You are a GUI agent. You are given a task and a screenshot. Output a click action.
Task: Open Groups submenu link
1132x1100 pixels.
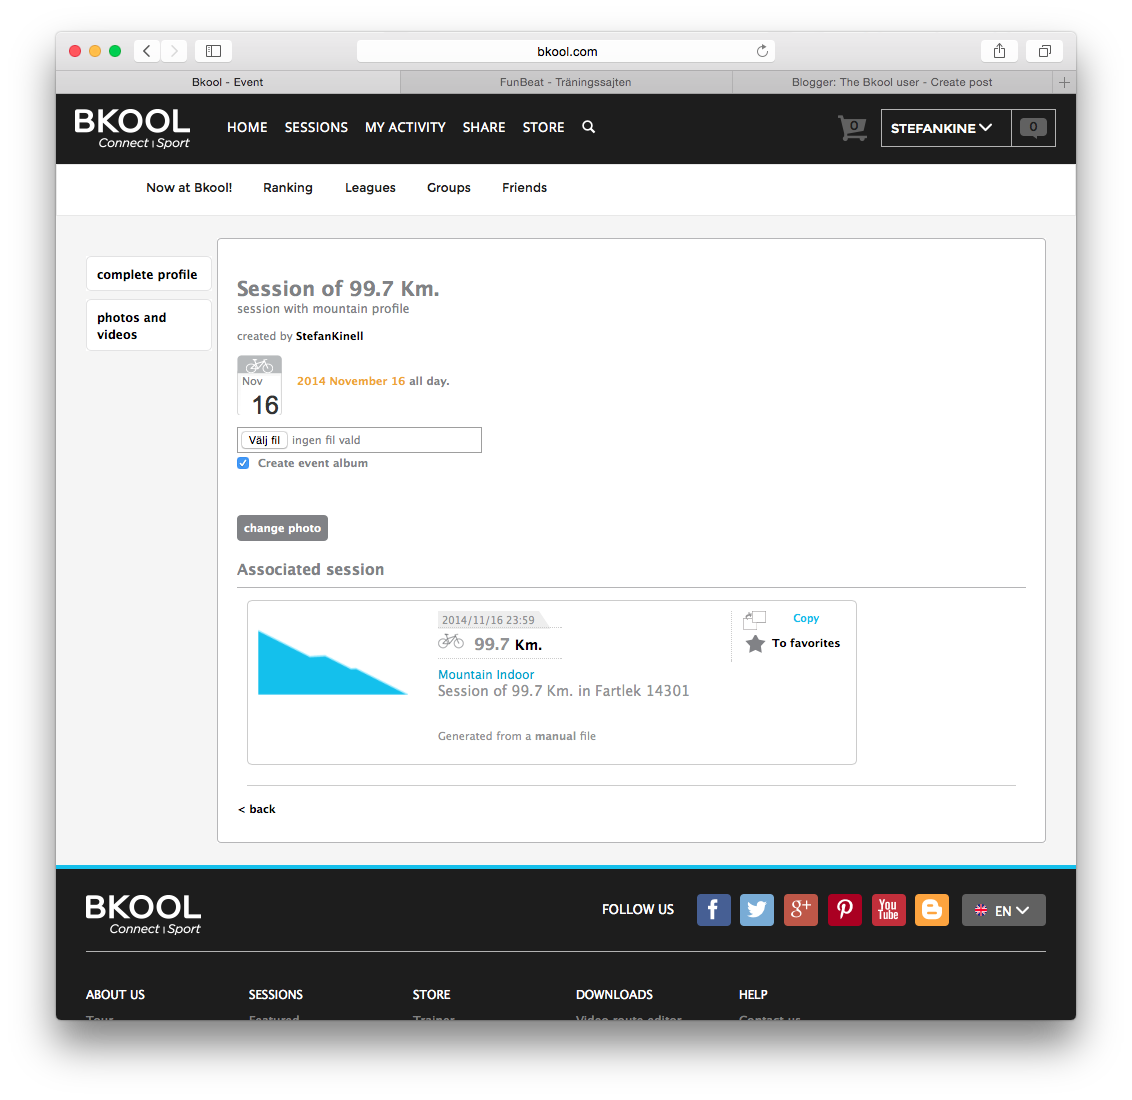448,188
